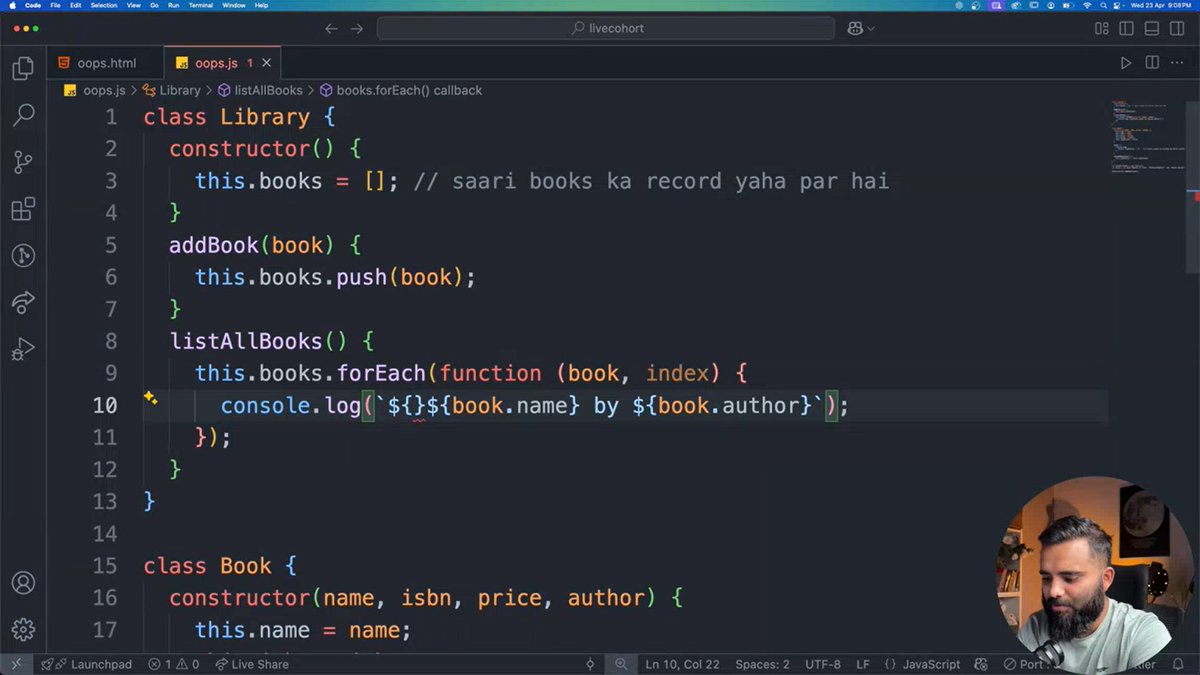This screenshot has height=675, width=1200.
Task: Open Run and Debug view
Action: (x=23, y=349)
